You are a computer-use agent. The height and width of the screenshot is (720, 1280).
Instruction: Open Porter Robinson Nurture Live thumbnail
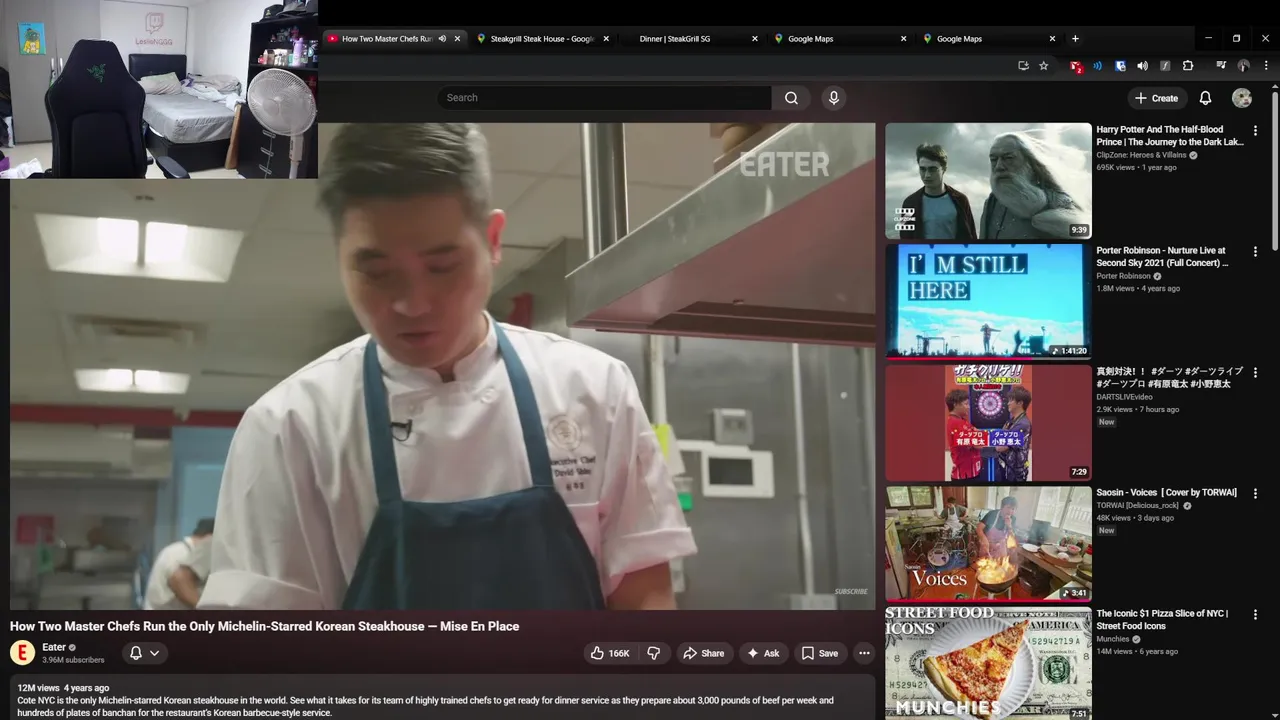(x=988, y=300)
